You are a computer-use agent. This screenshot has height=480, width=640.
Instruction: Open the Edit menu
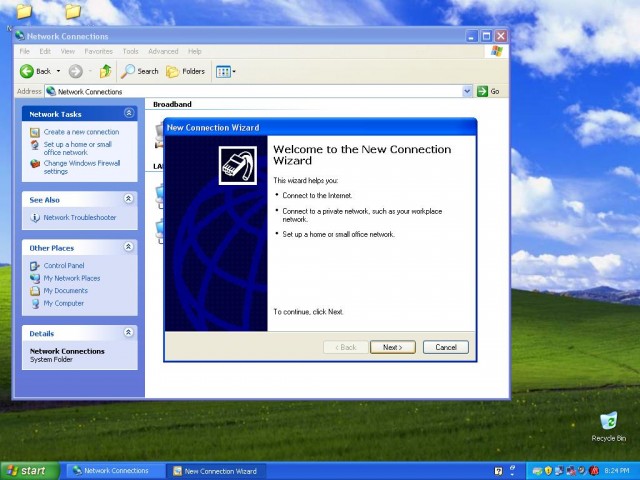(45, 51)
